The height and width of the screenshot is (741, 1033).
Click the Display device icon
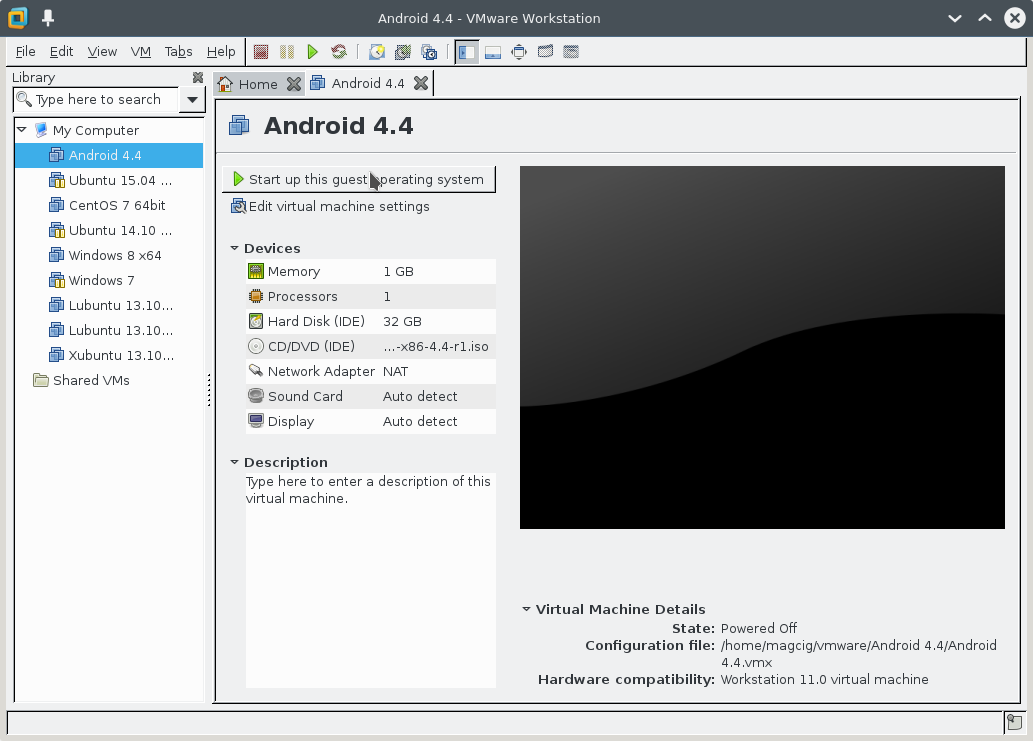click(256, 422)
